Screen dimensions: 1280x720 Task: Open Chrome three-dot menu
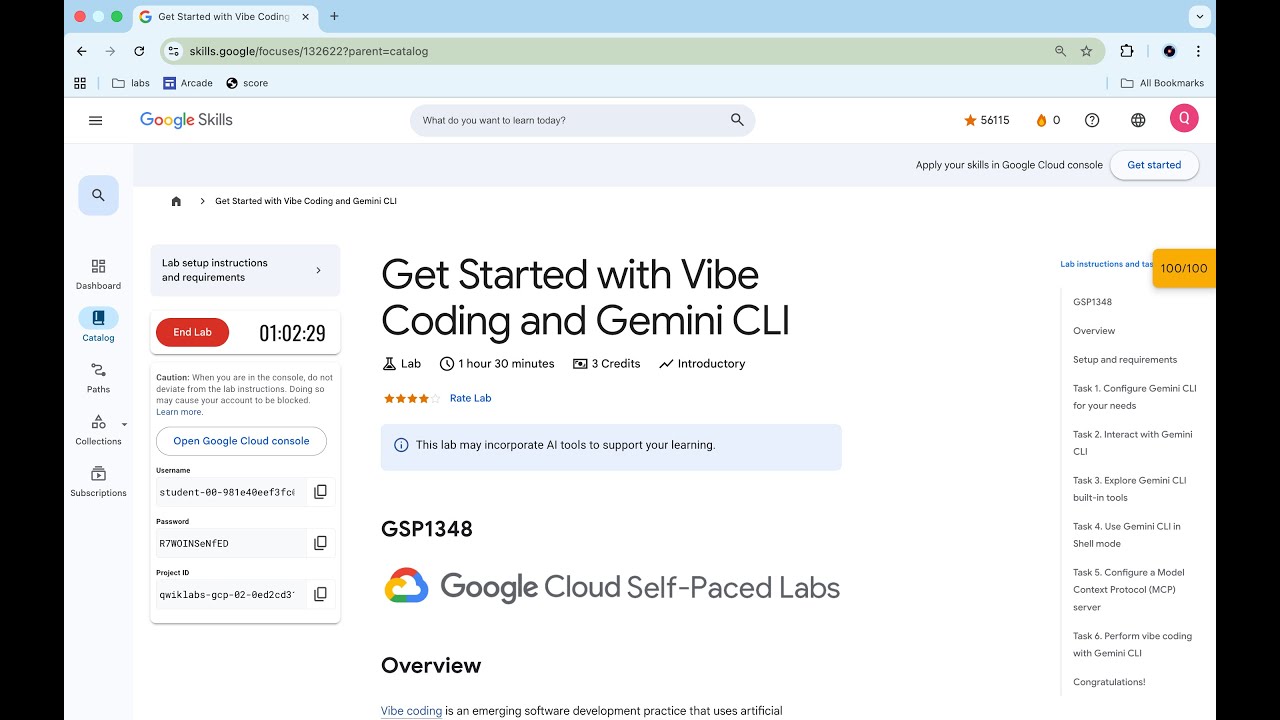coord(1198,51)
